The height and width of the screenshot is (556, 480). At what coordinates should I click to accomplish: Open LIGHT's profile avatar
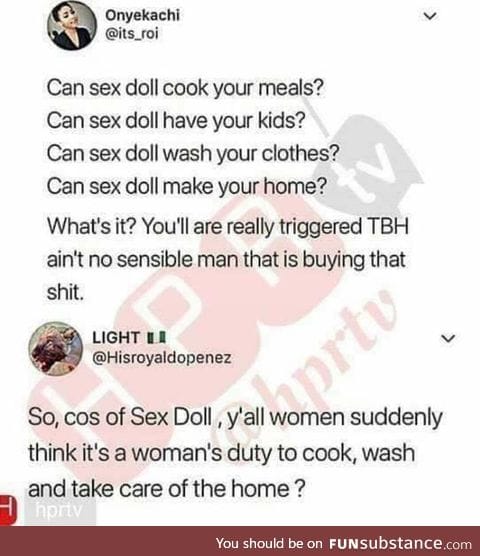56,348
